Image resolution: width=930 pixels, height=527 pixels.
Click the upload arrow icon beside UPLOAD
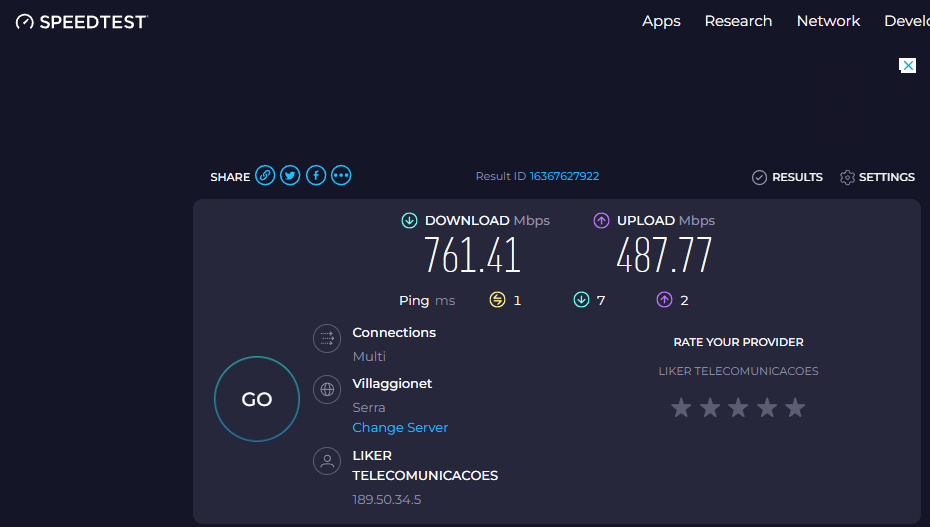click(601, 221)
